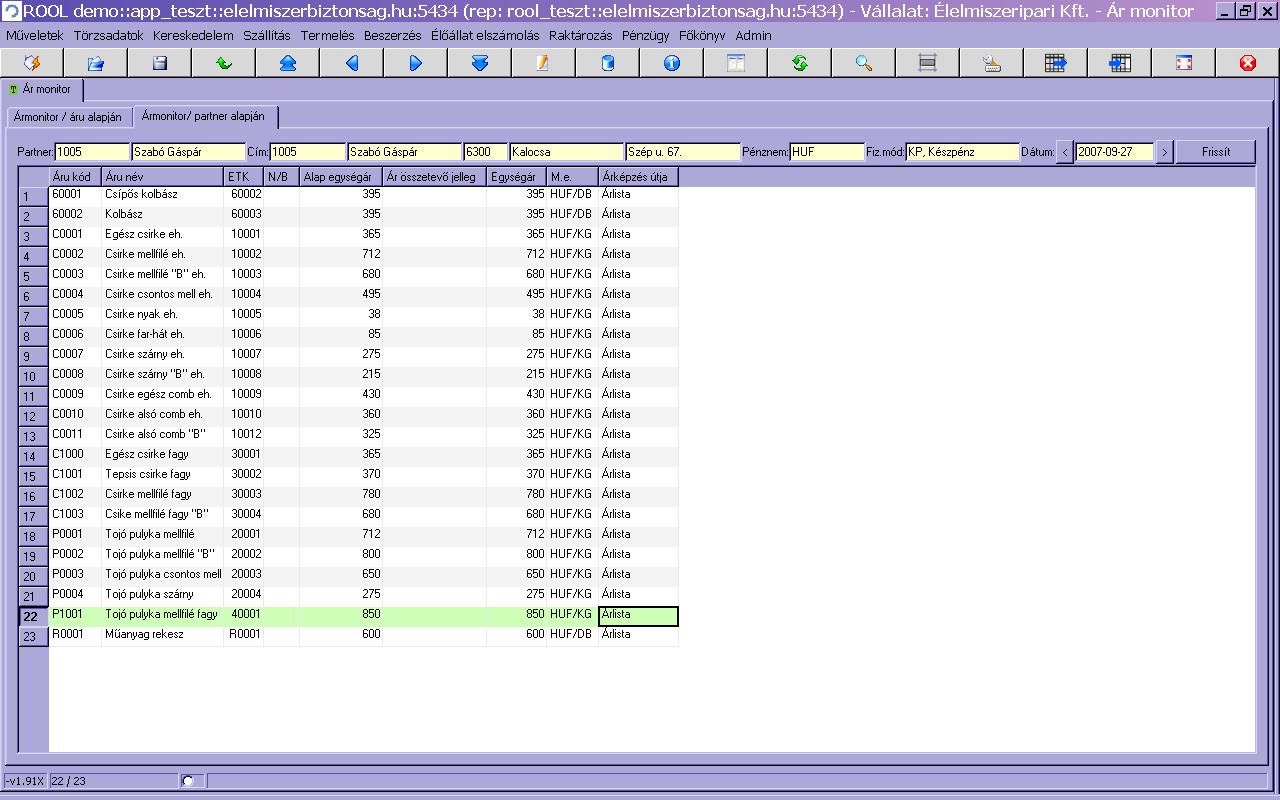
Task: Click the red X close icon in toolbar
Action: [x=1247, y=63]
